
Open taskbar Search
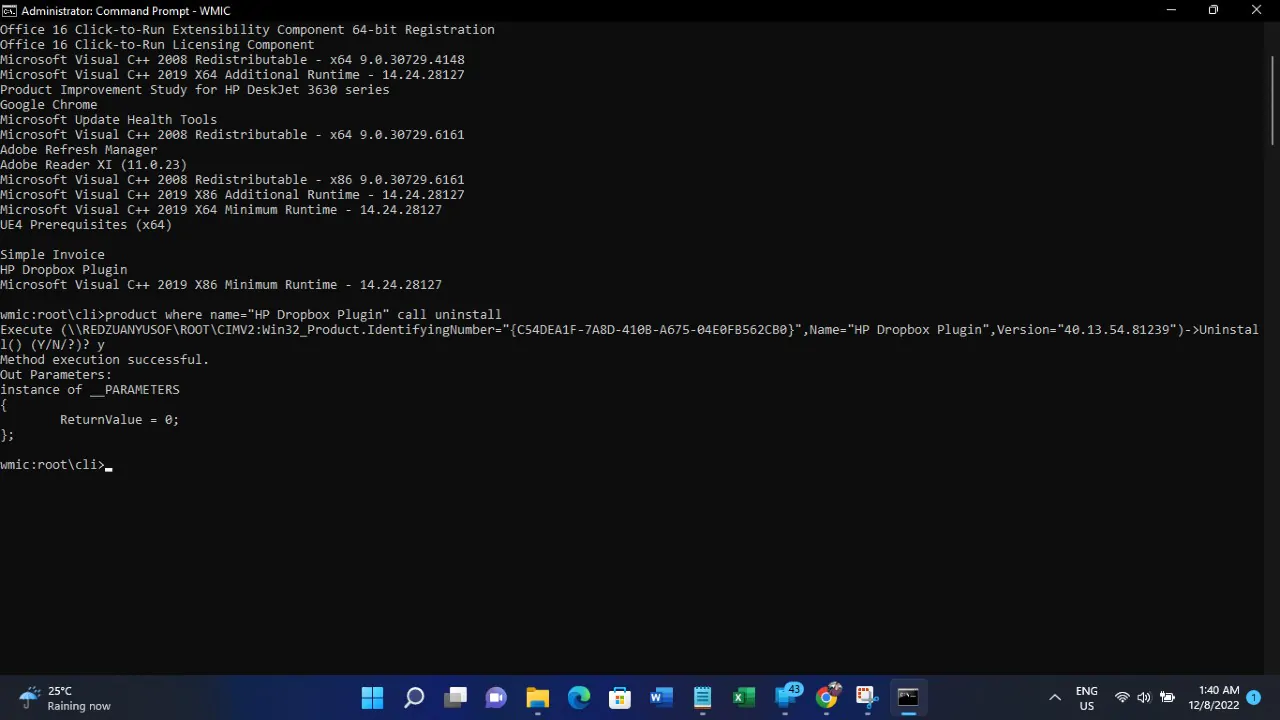pos(414,697)
